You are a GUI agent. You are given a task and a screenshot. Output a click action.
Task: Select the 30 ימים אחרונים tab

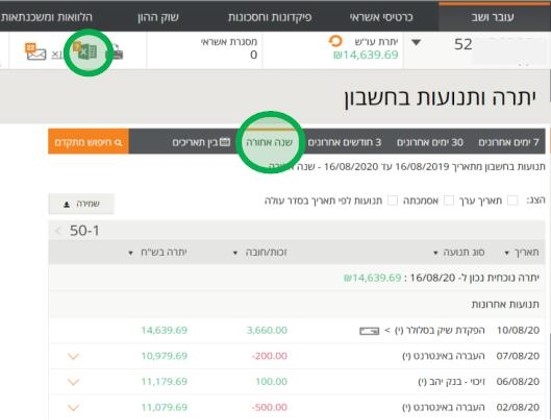[x=430, y=142]
